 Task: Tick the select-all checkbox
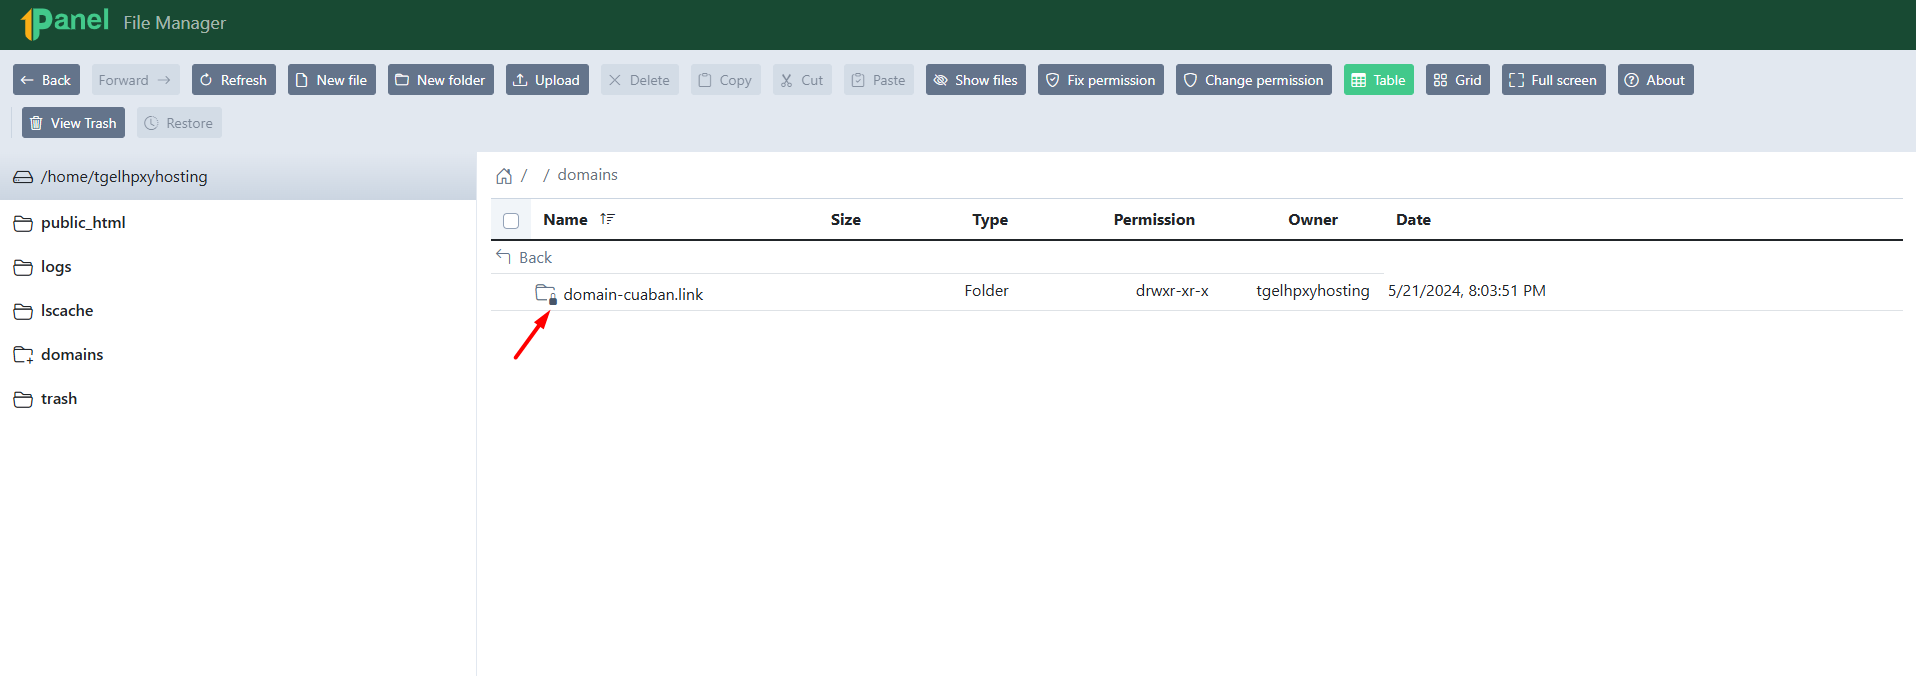511,221
